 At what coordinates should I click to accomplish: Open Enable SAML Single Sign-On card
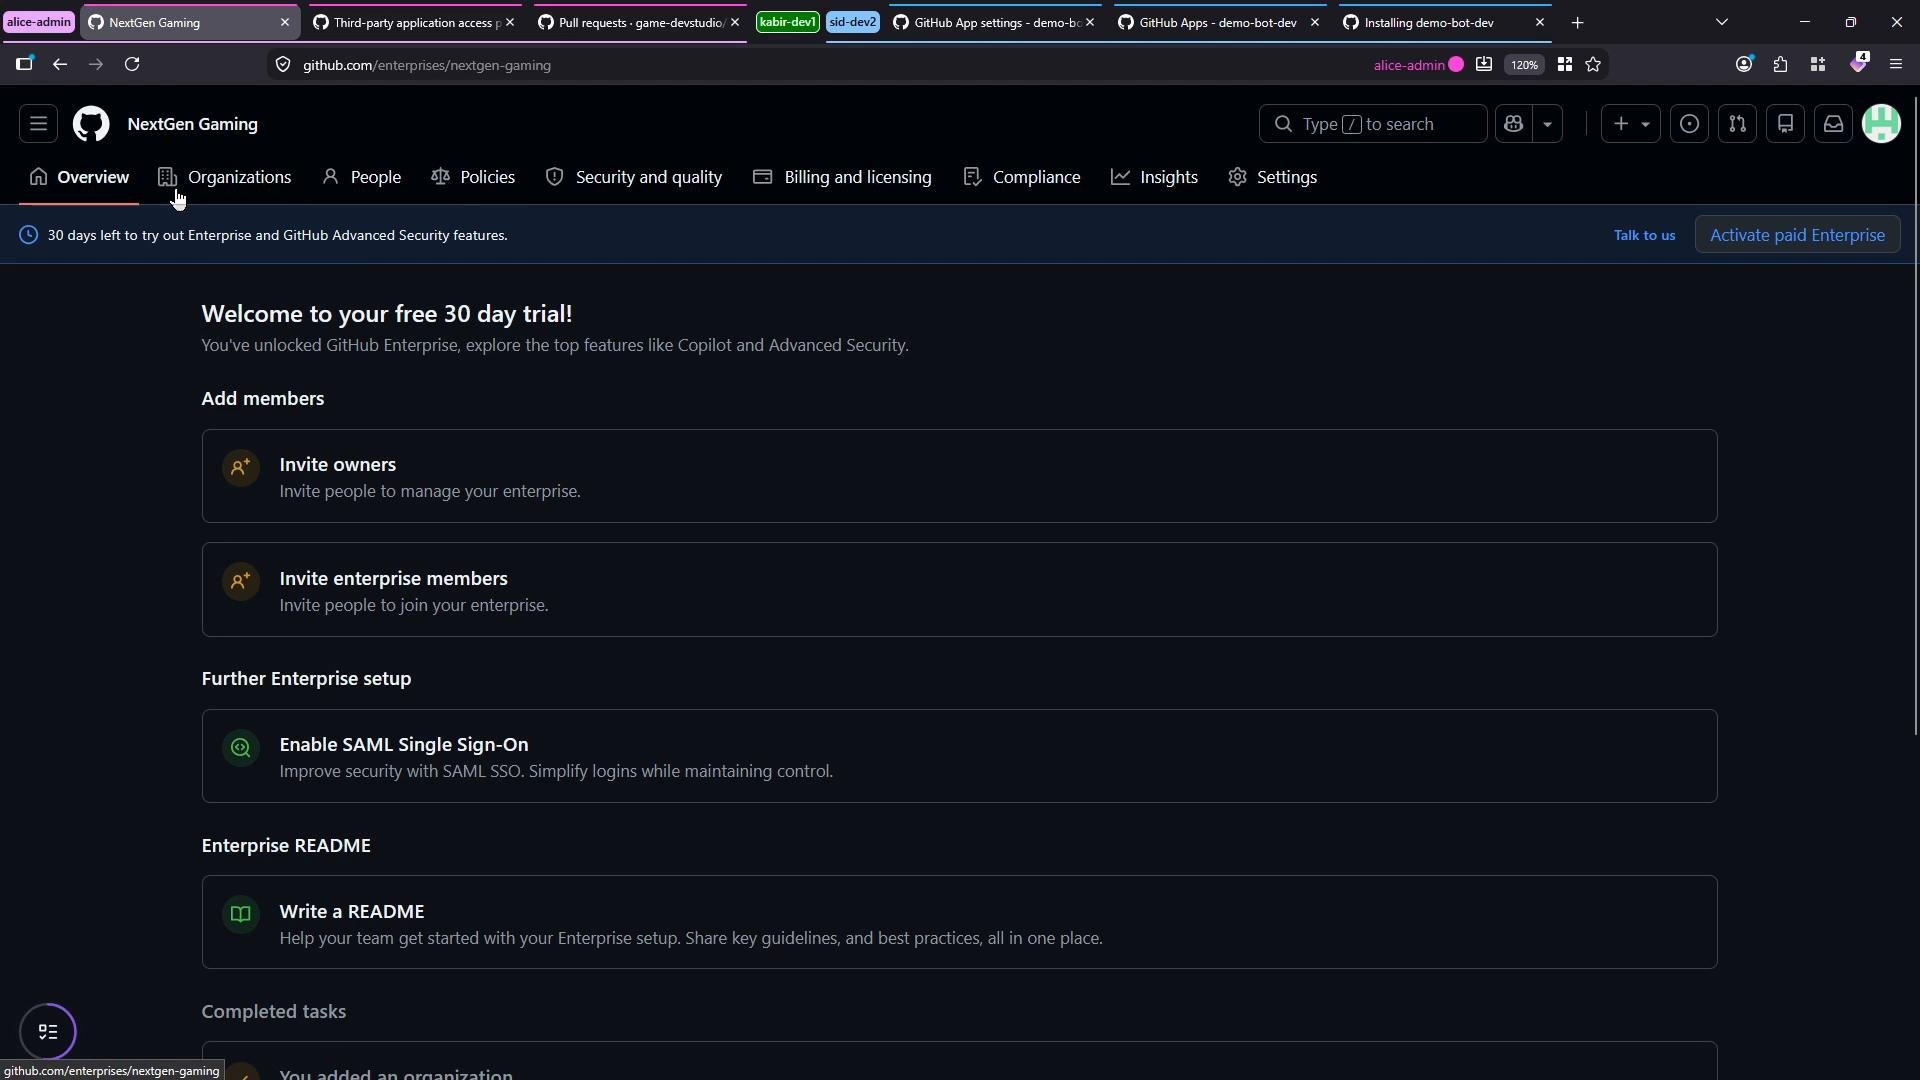[959, 756]
